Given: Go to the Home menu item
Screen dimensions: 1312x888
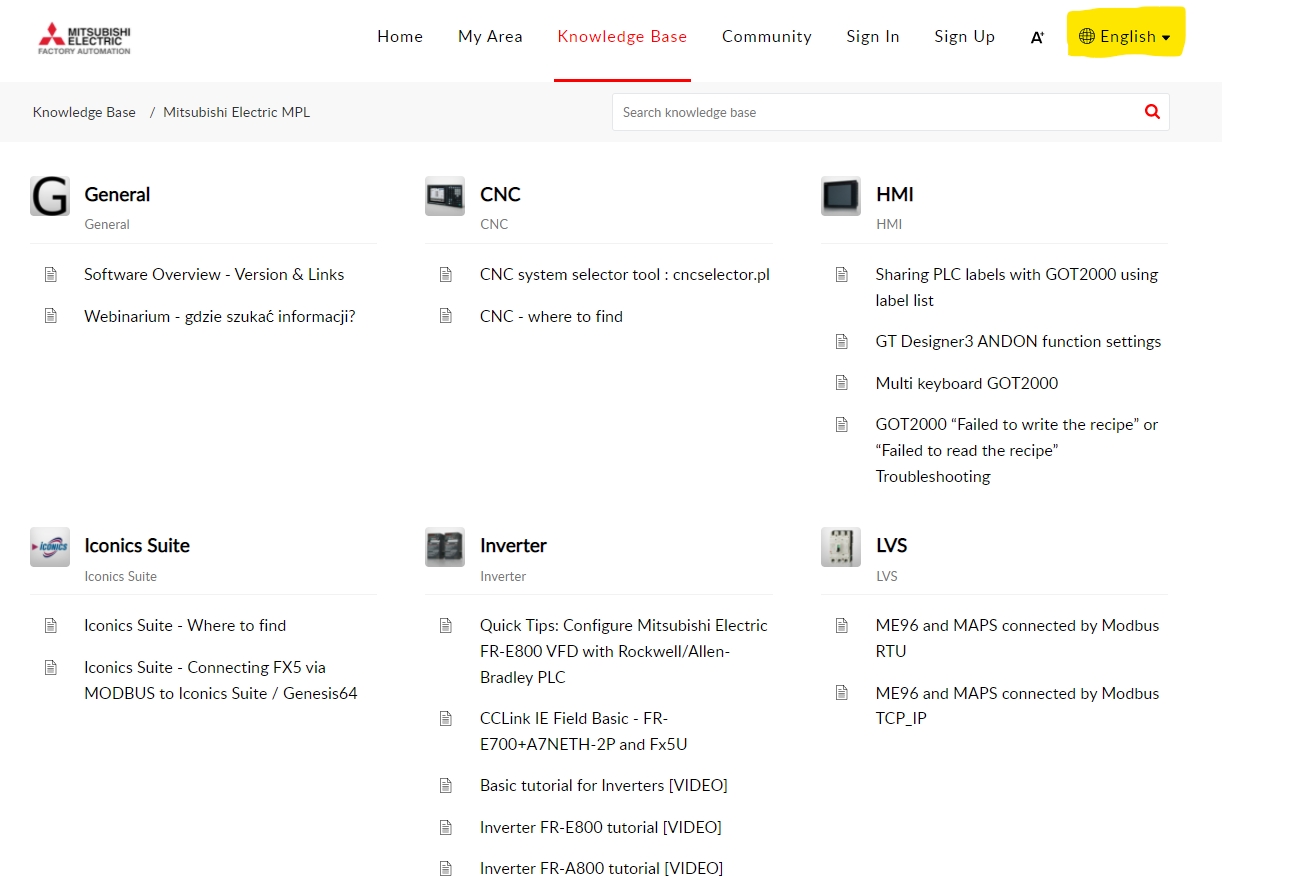Looking at the screenshot, I should pos(400,37).
